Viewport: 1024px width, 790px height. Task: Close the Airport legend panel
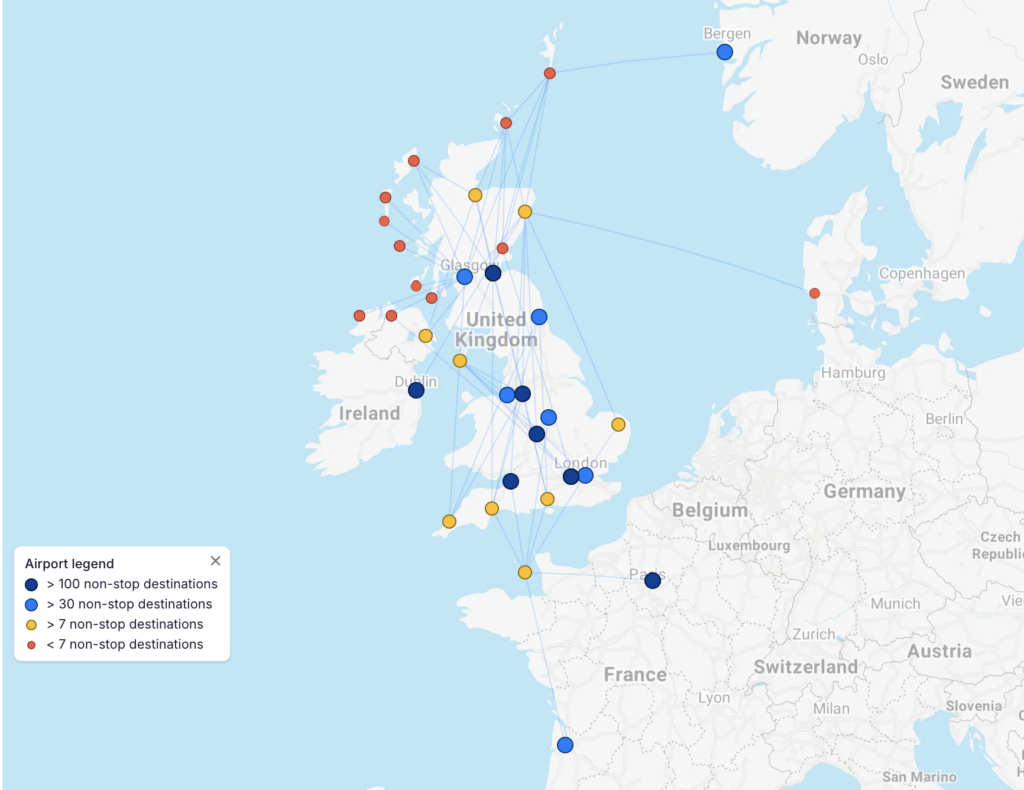tap(216, 561)
